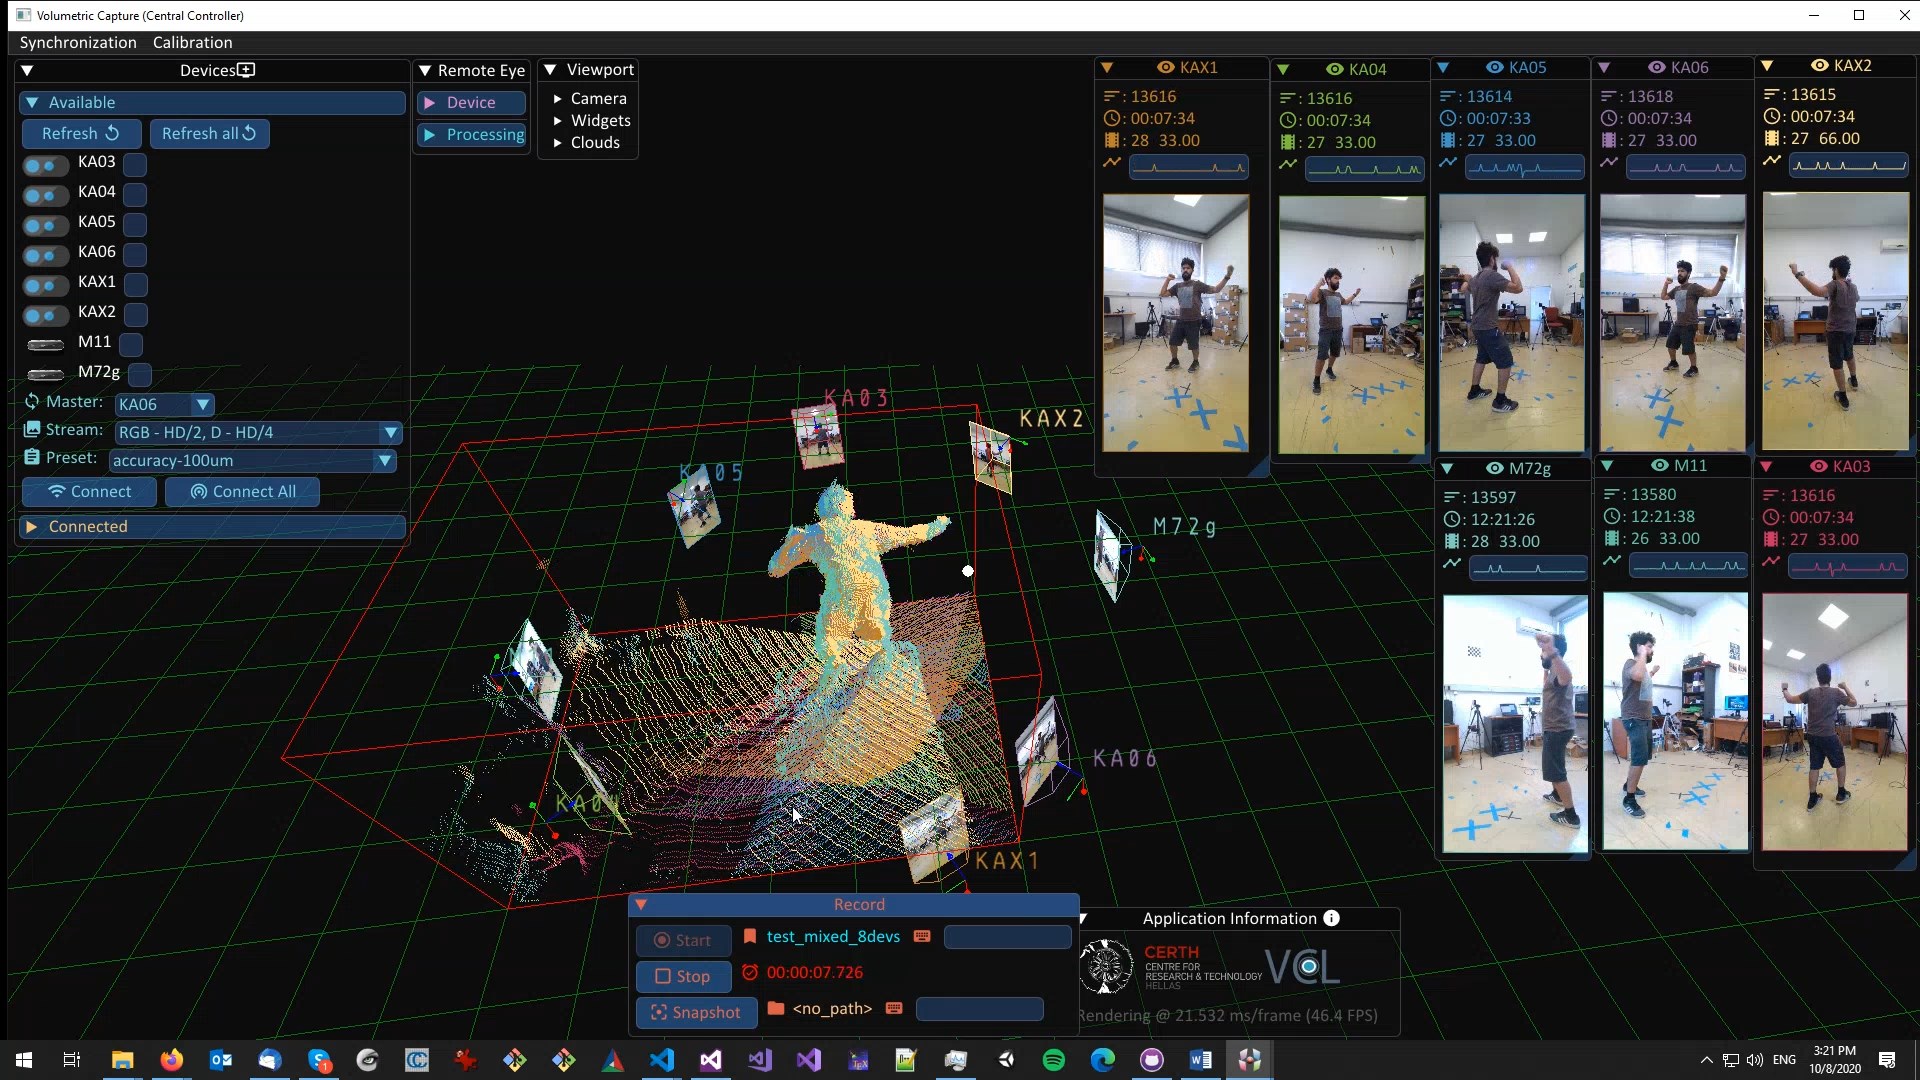Click the keyboard icon next to test_mixed_8devs

click(x=922, y=936)
